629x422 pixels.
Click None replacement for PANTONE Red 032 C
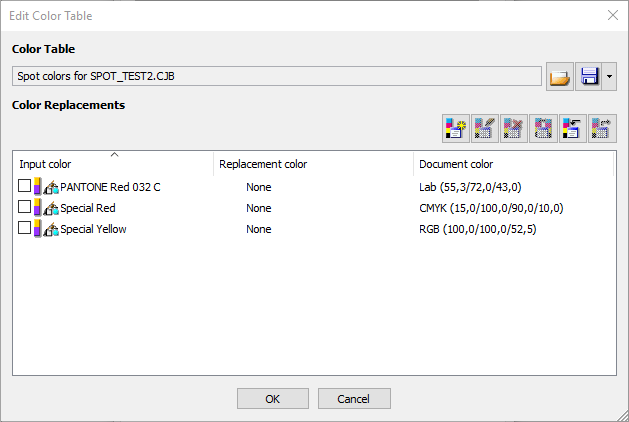pos(259,187)
